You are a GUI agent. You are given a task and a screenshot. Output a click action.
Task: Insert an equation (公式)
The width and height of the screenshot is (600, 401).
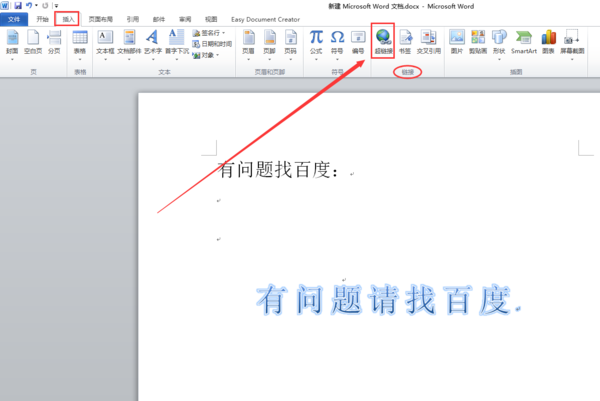coord(316,44)
